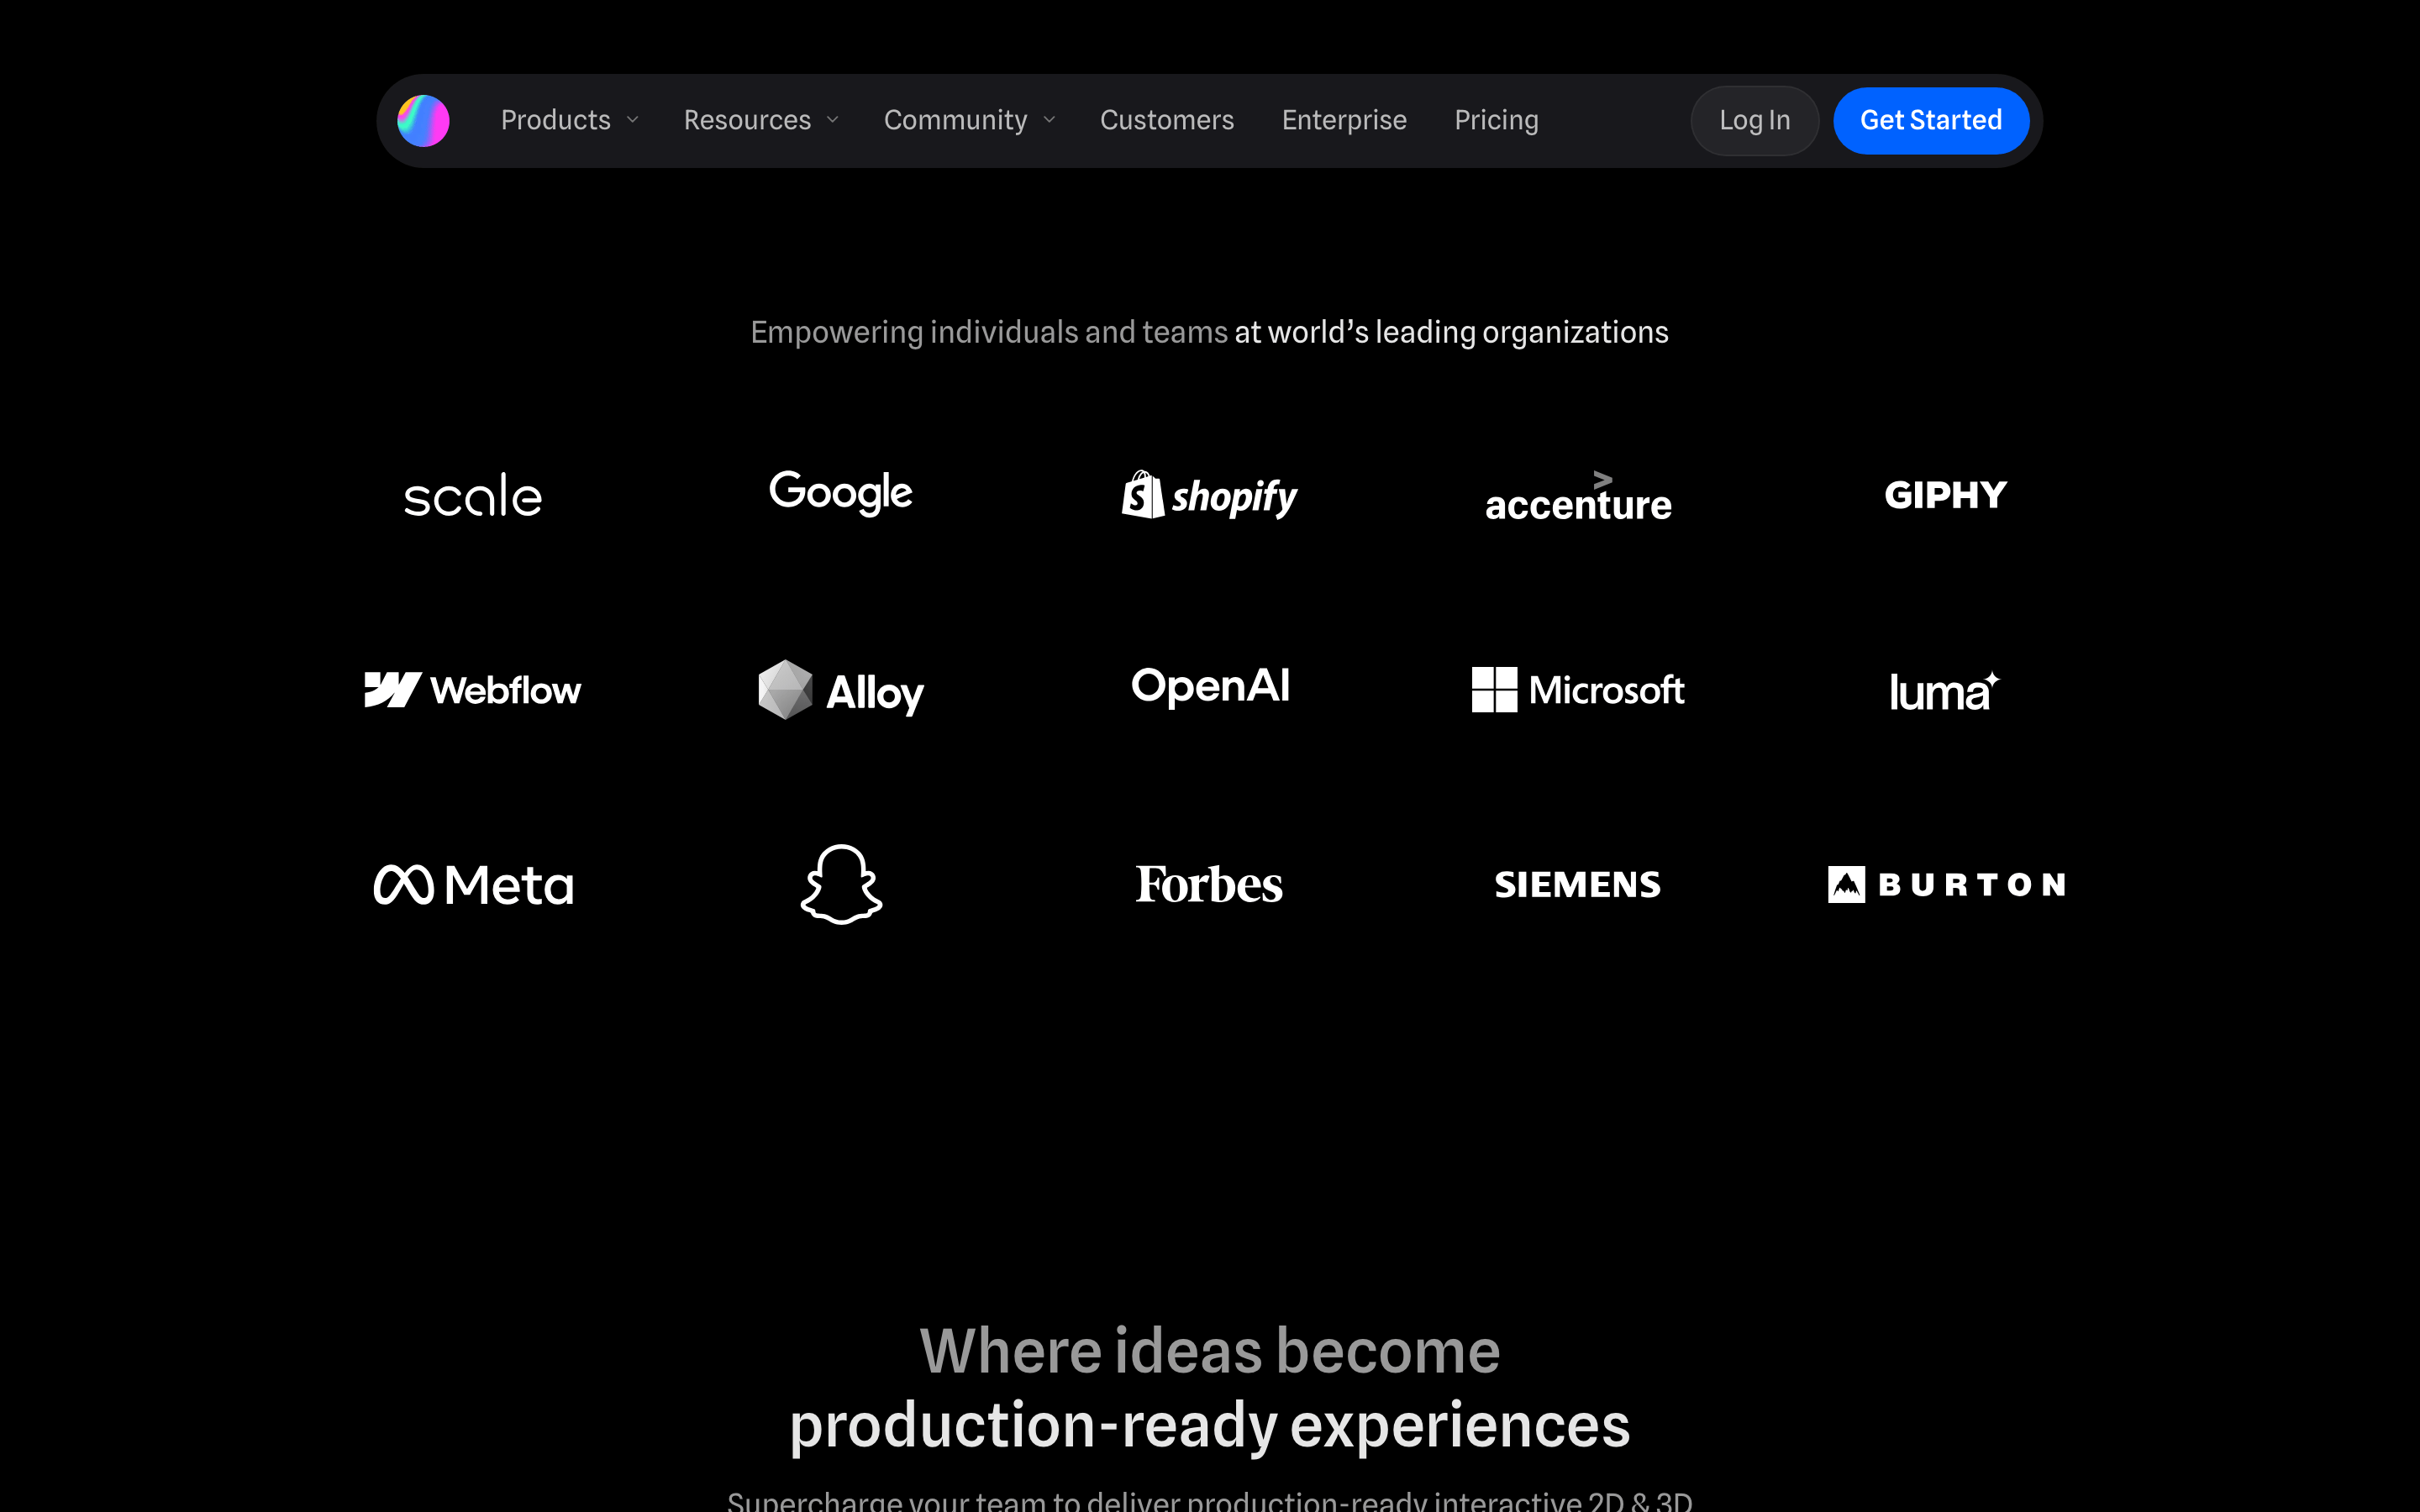Image resolution: width=2420 pixels, height=1512 pixels.
Task: Open the Enterprise nav item
Action: (x=1344, y=121)
